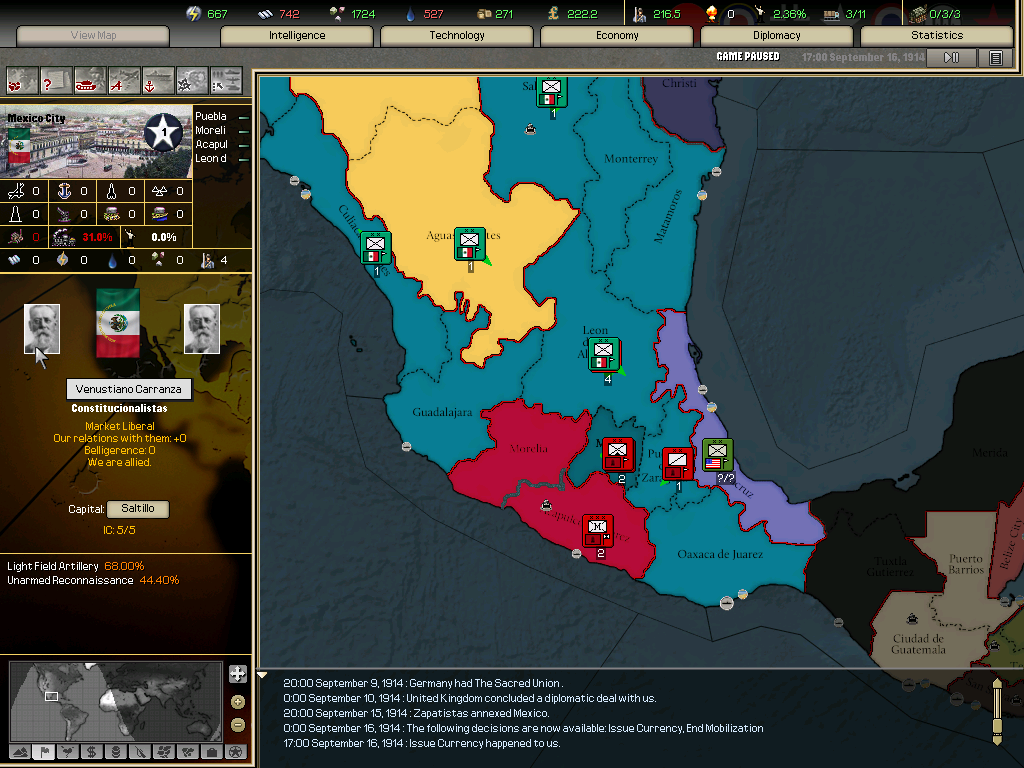The width and height of the screenshot is (1024, 768).
Task: Open the Diplomacy tab
Action: (x=777, y=36)
